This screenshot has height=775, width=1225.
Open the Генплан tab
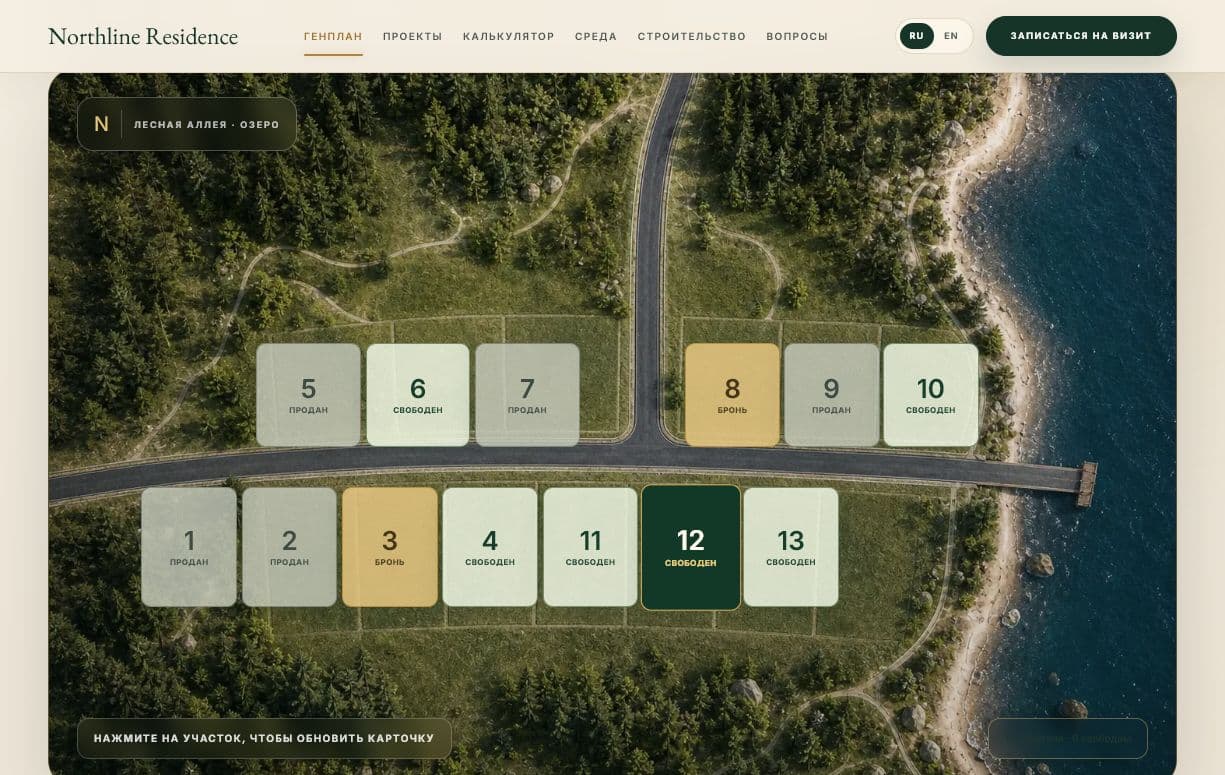333,36
